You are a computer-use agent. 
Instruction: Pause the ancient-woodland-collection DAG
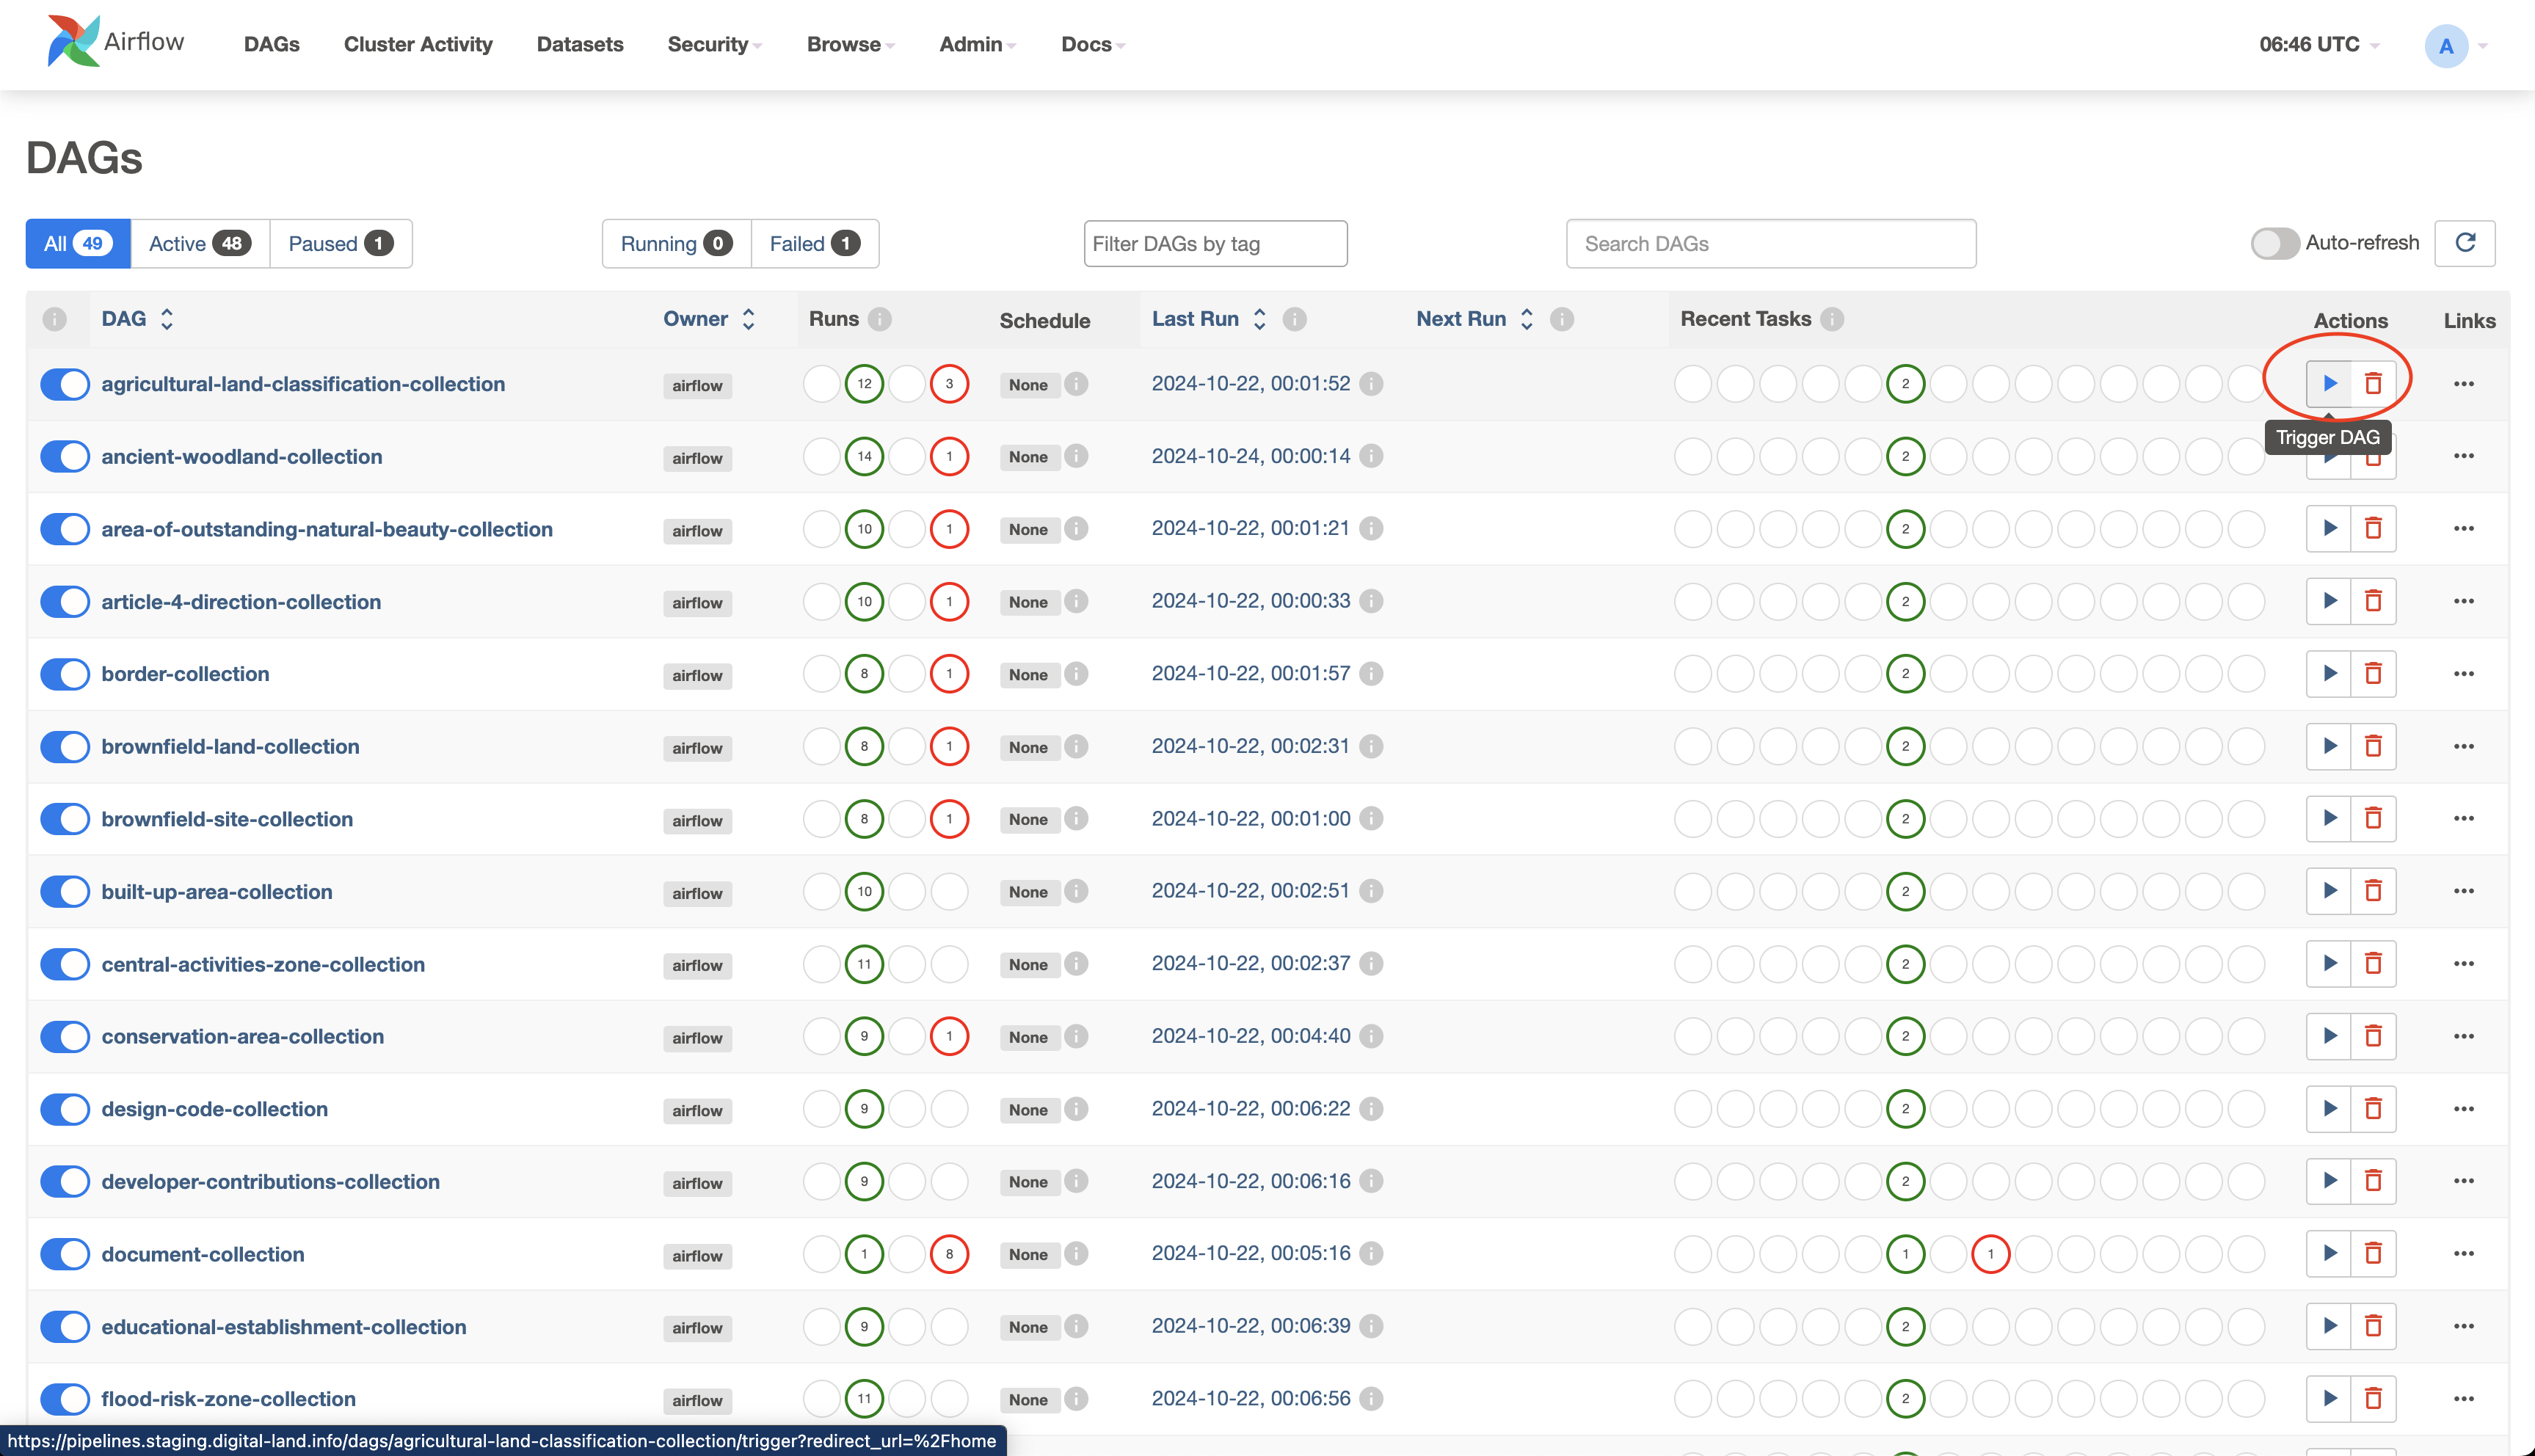(65, 456)
